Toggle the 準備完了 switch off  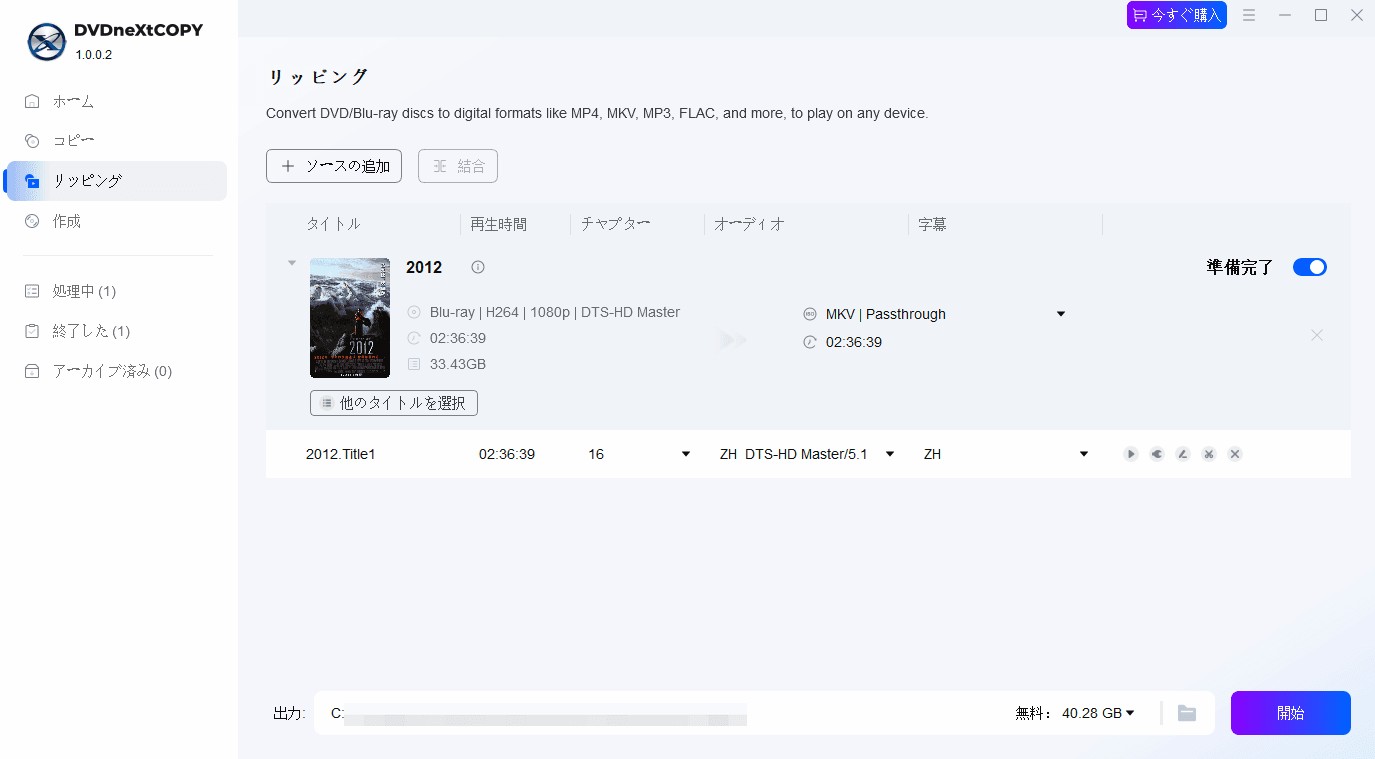(x=1310, y=267)
